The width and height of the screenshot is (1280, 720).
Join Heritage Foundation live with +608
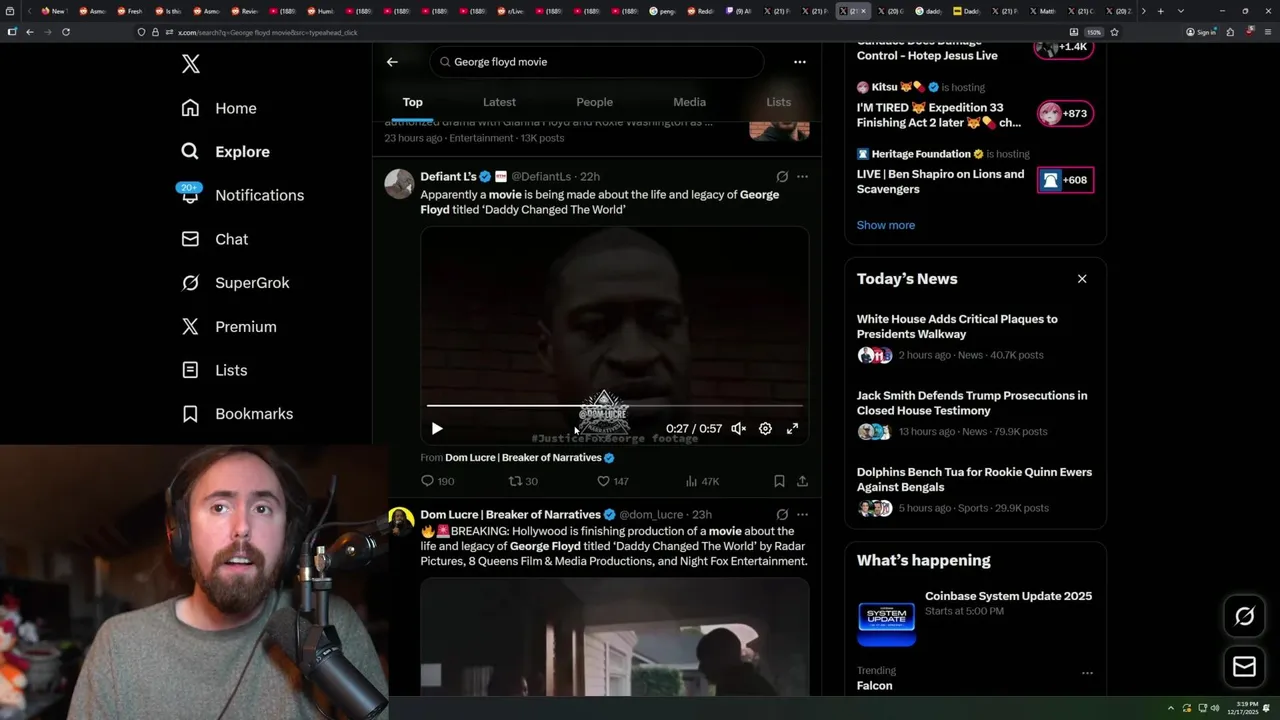point(1064,180)
